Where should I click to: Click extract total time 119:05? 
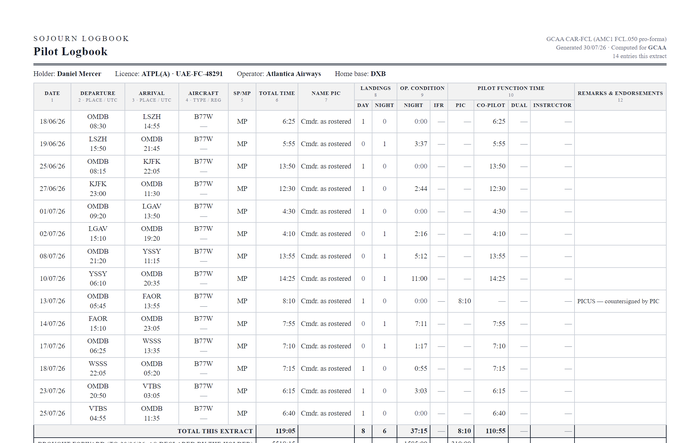click(x=285, y=431)
